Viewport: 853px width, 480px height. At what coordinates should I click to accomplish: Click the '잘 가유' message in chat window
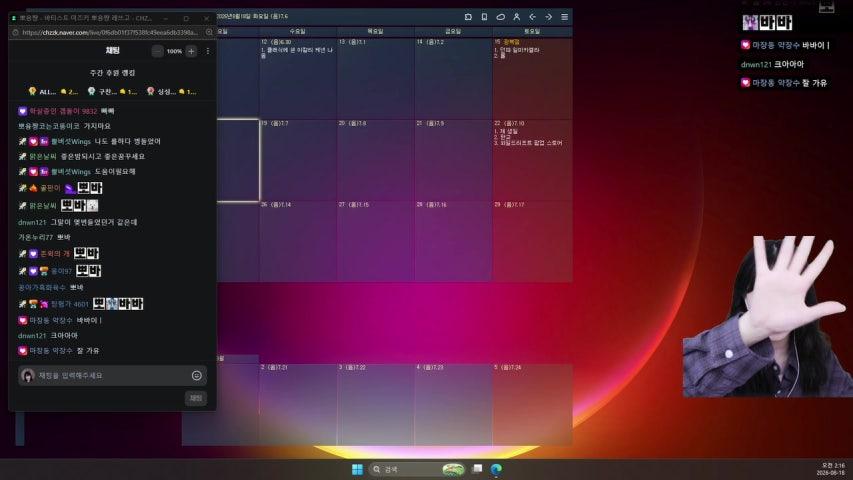88,351
